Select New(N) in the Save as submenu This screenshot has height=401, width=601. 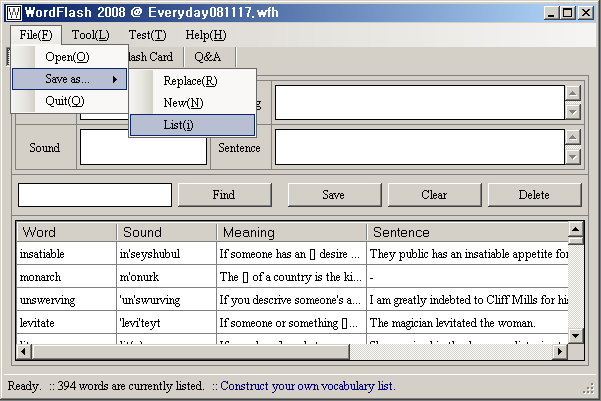tap(192, 103)
